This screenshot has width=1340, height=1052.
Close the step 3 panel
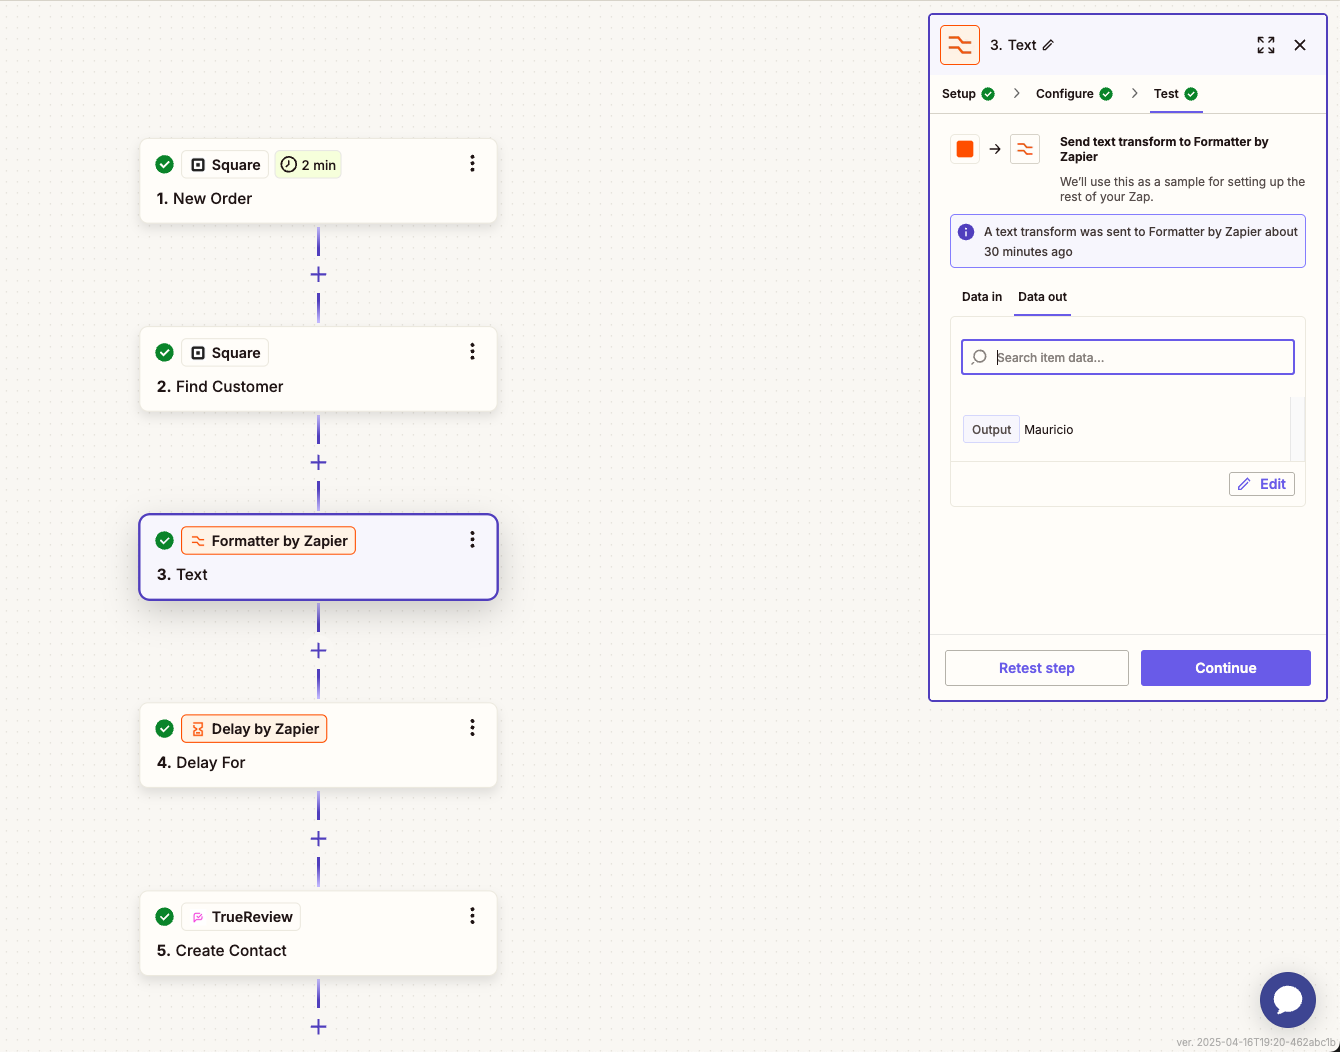point(1300,45)
